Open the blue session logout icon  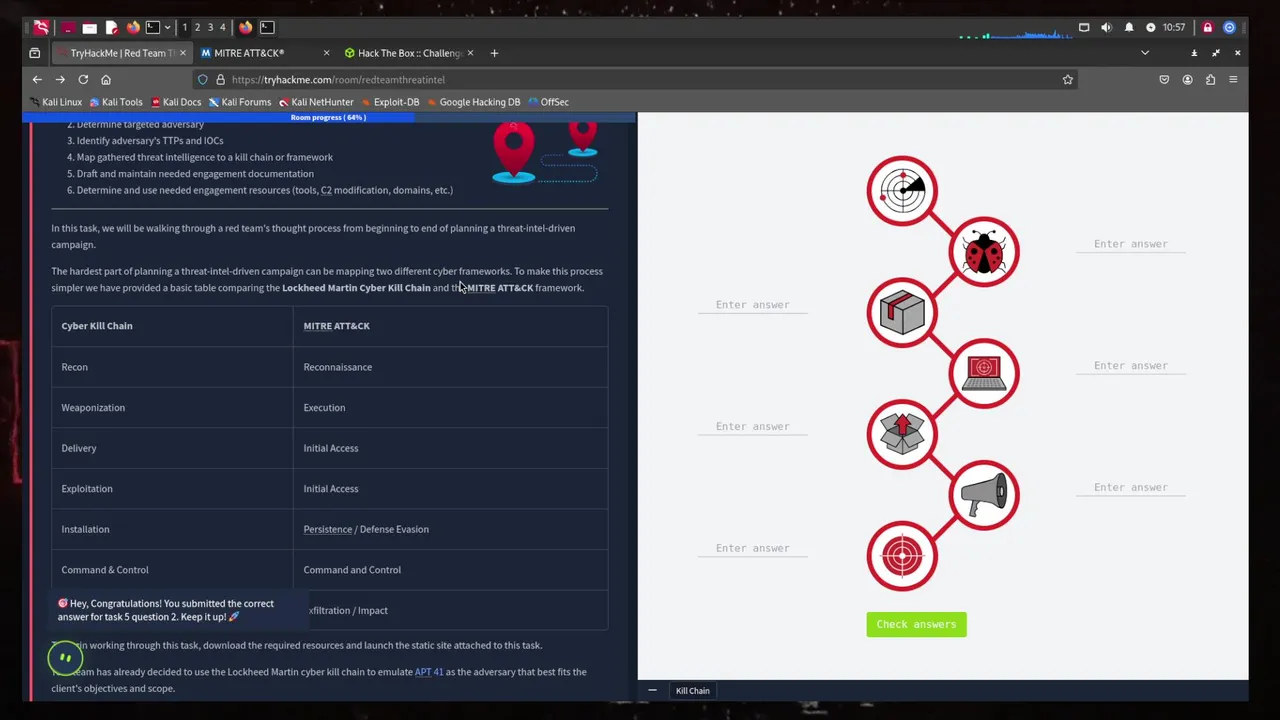pos(1229,27)
